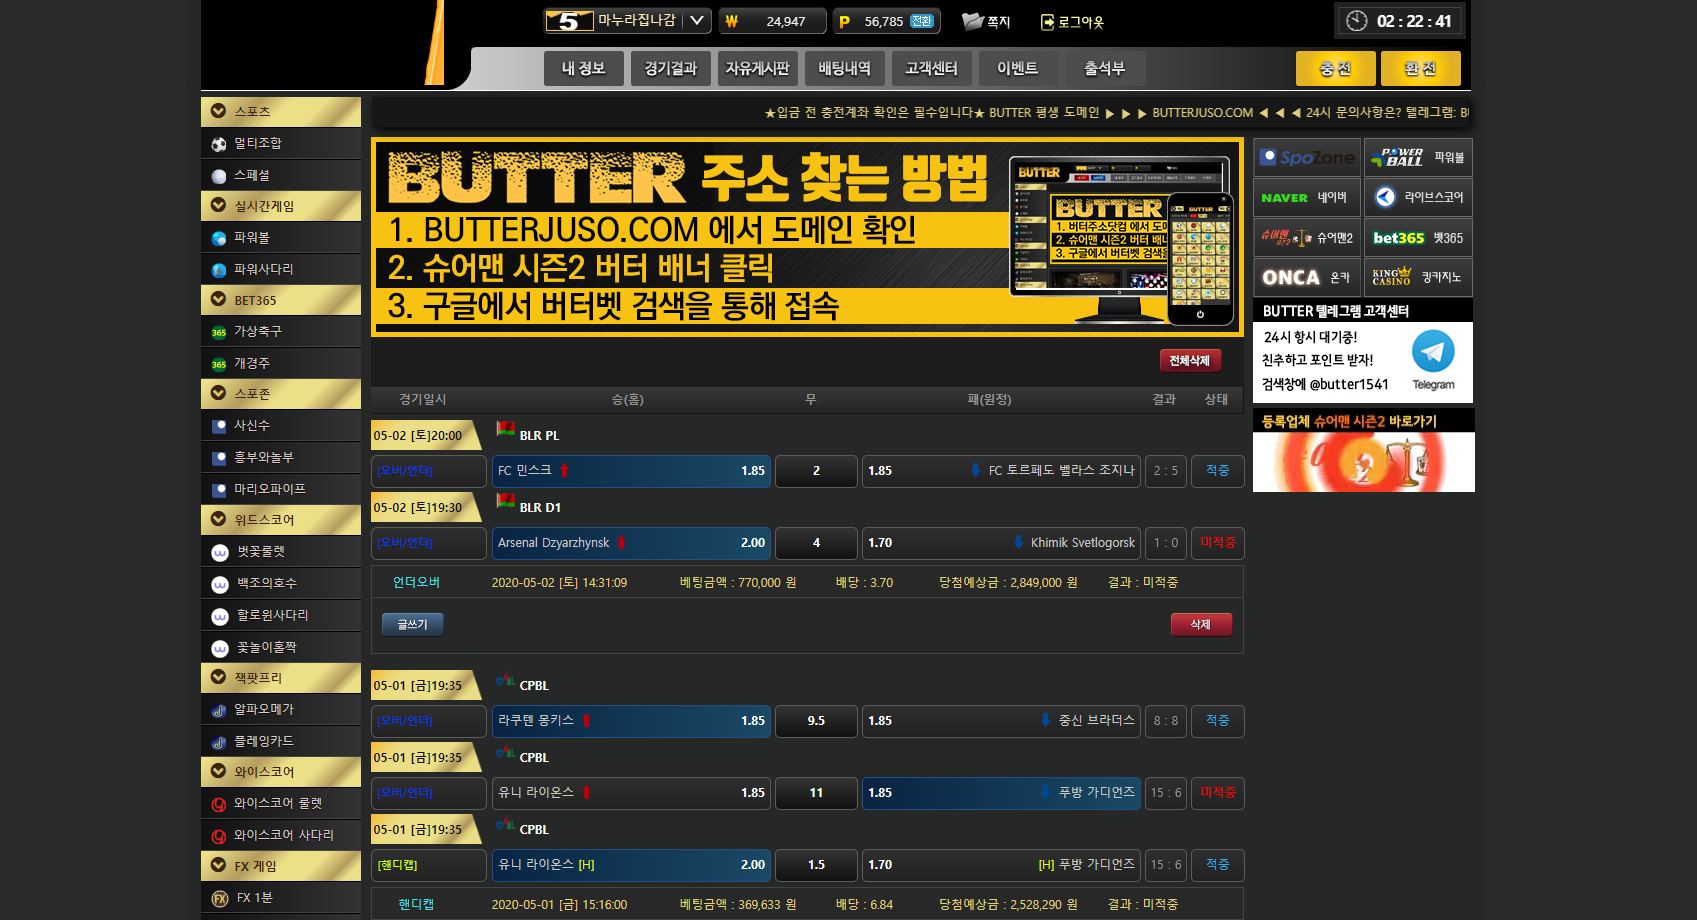Click the NAVER shortcut logo
Viewport: 1697px width, 920px height.
1285,198
